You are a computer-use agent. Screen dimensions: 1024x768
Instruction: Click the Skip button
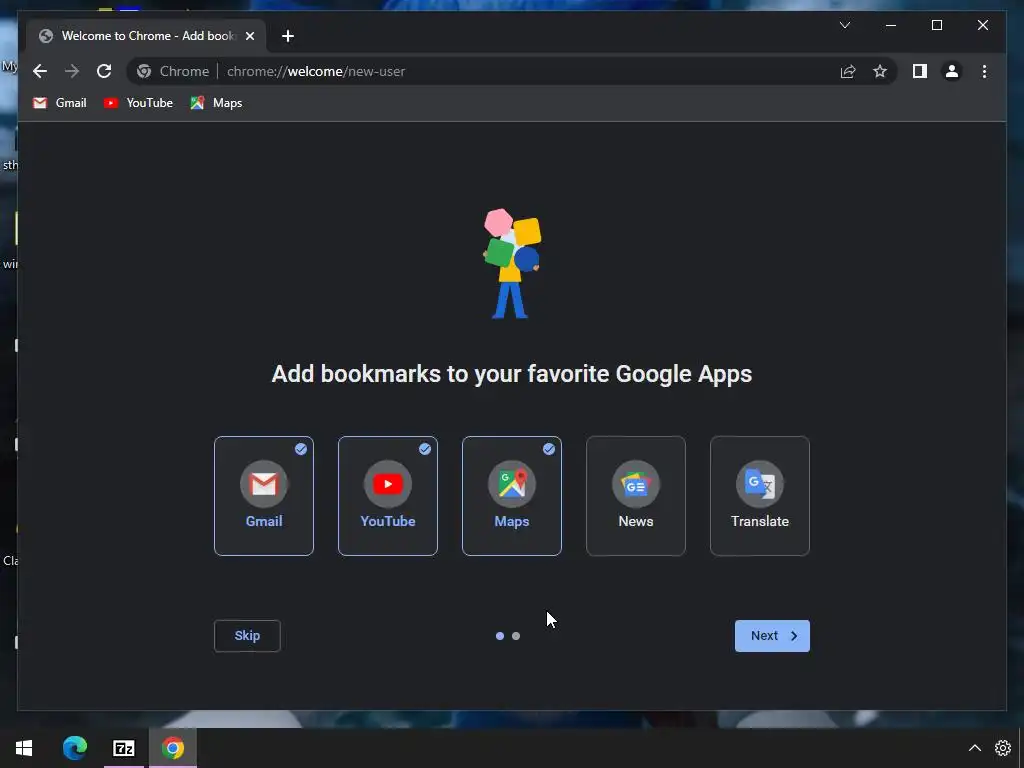click(x=247, y=635)
